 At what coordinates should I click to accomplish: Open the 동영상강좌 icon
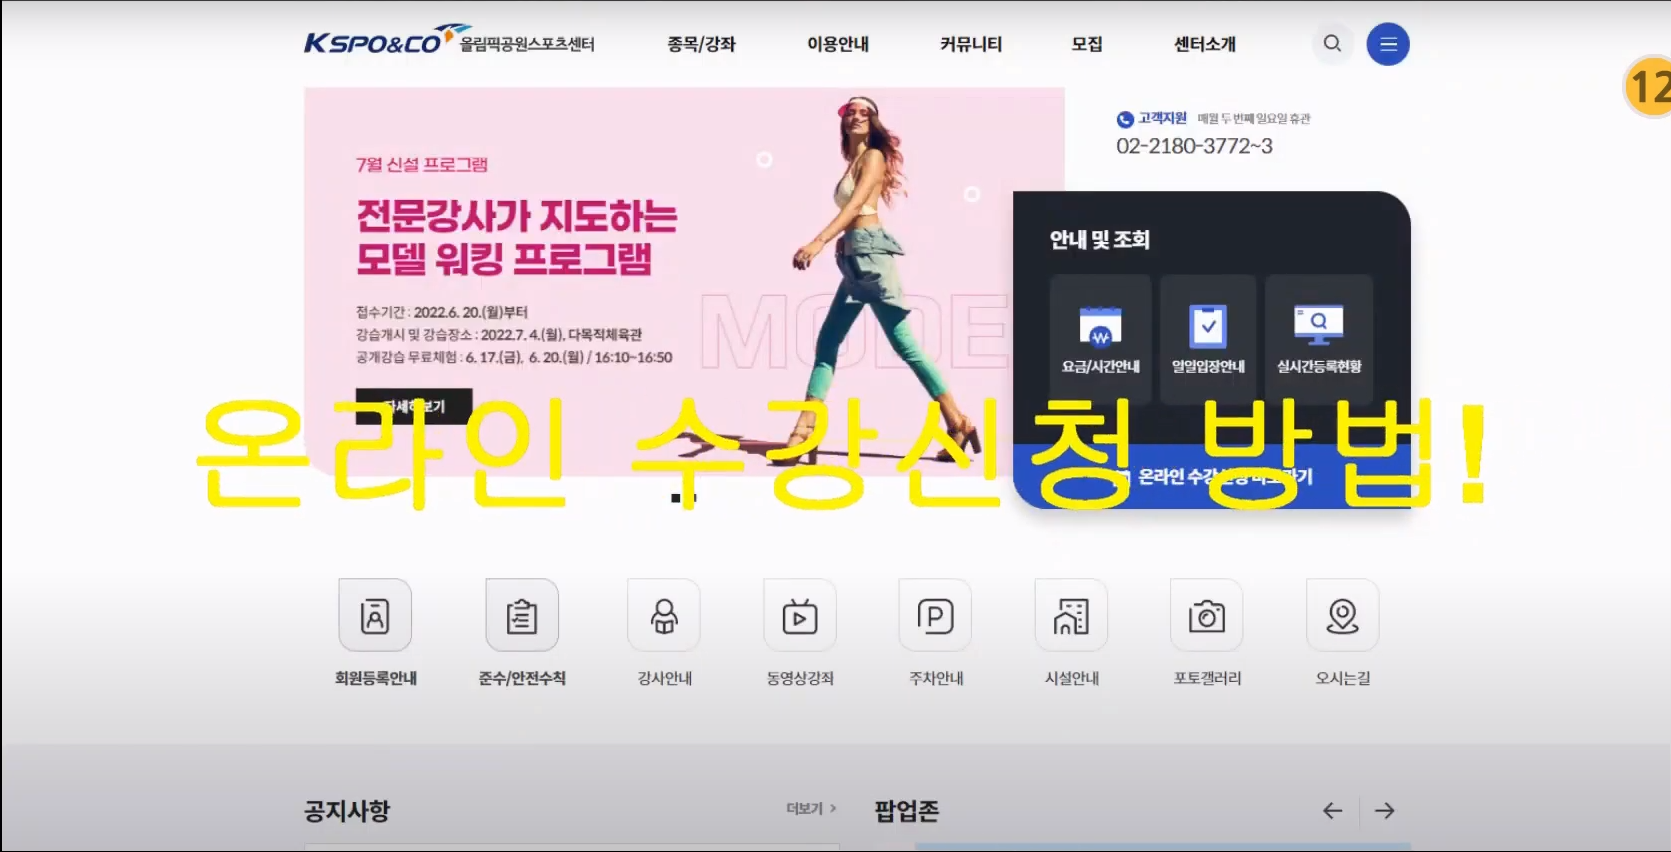pos(800,615)
